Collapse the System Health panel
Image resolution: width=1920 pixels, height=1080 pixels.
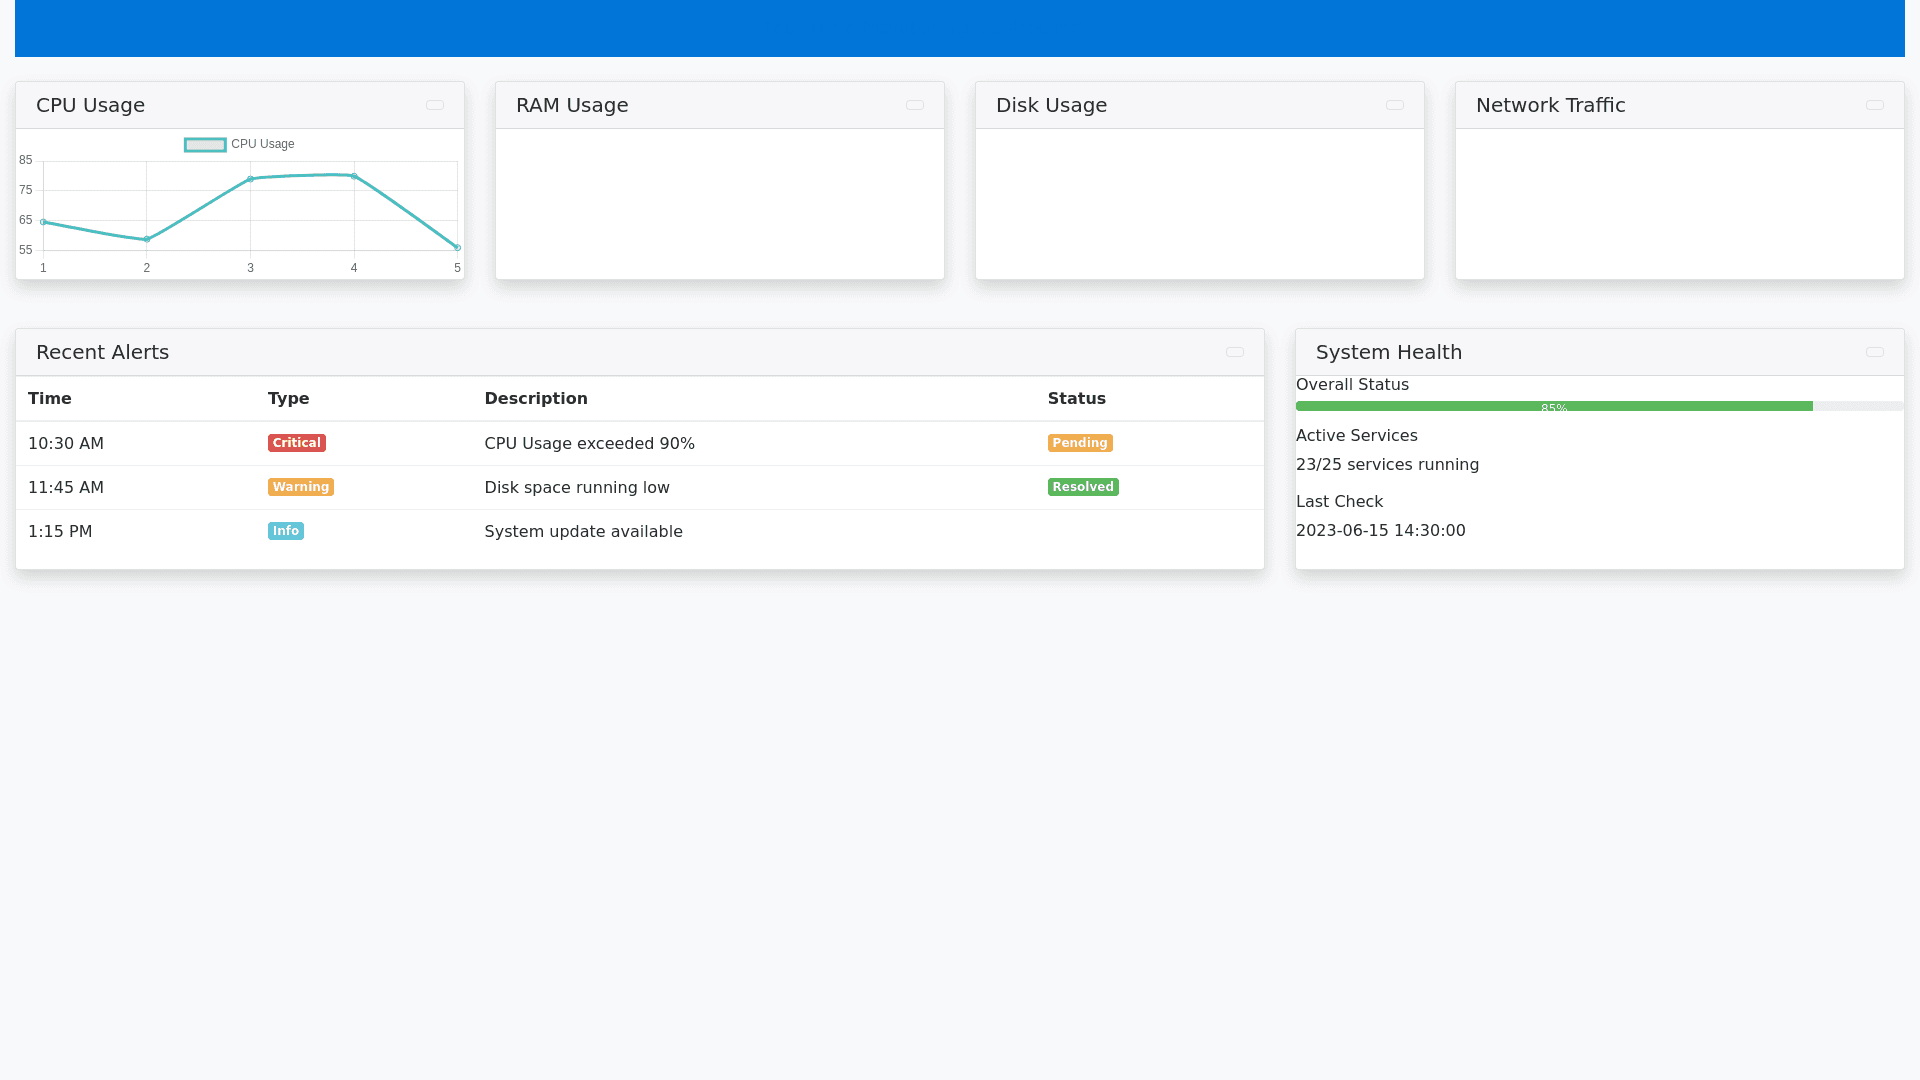point(1875,352)
